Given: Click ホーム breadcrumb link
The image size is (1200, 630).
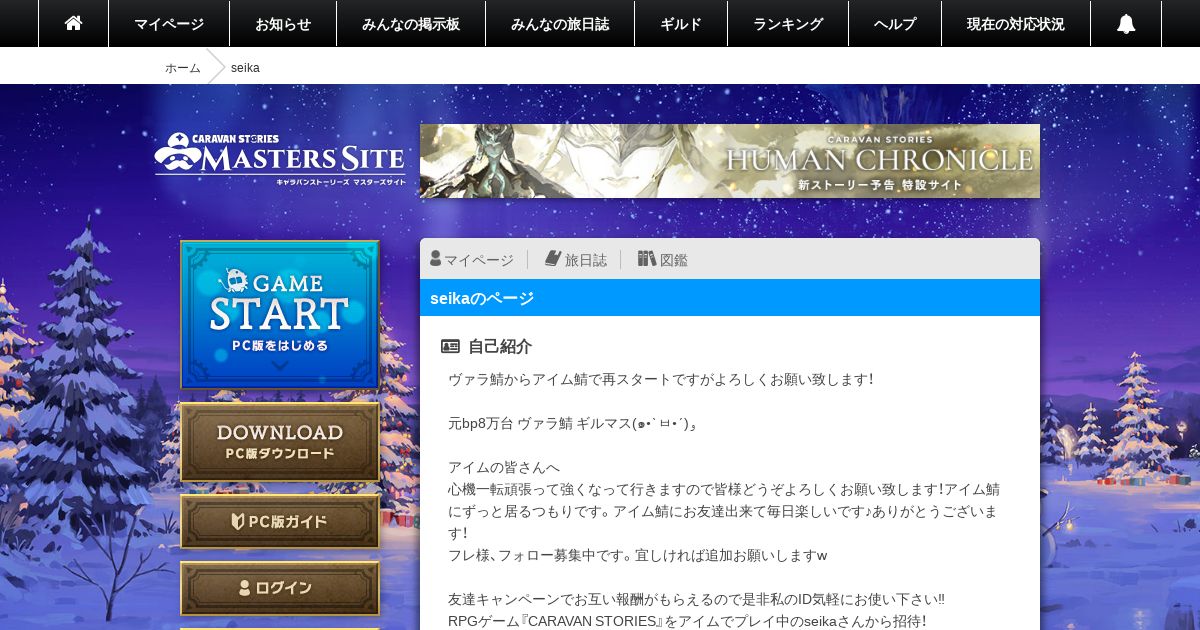Looking at the screenshot, I should pyautogui.click(x=182, y=68).
